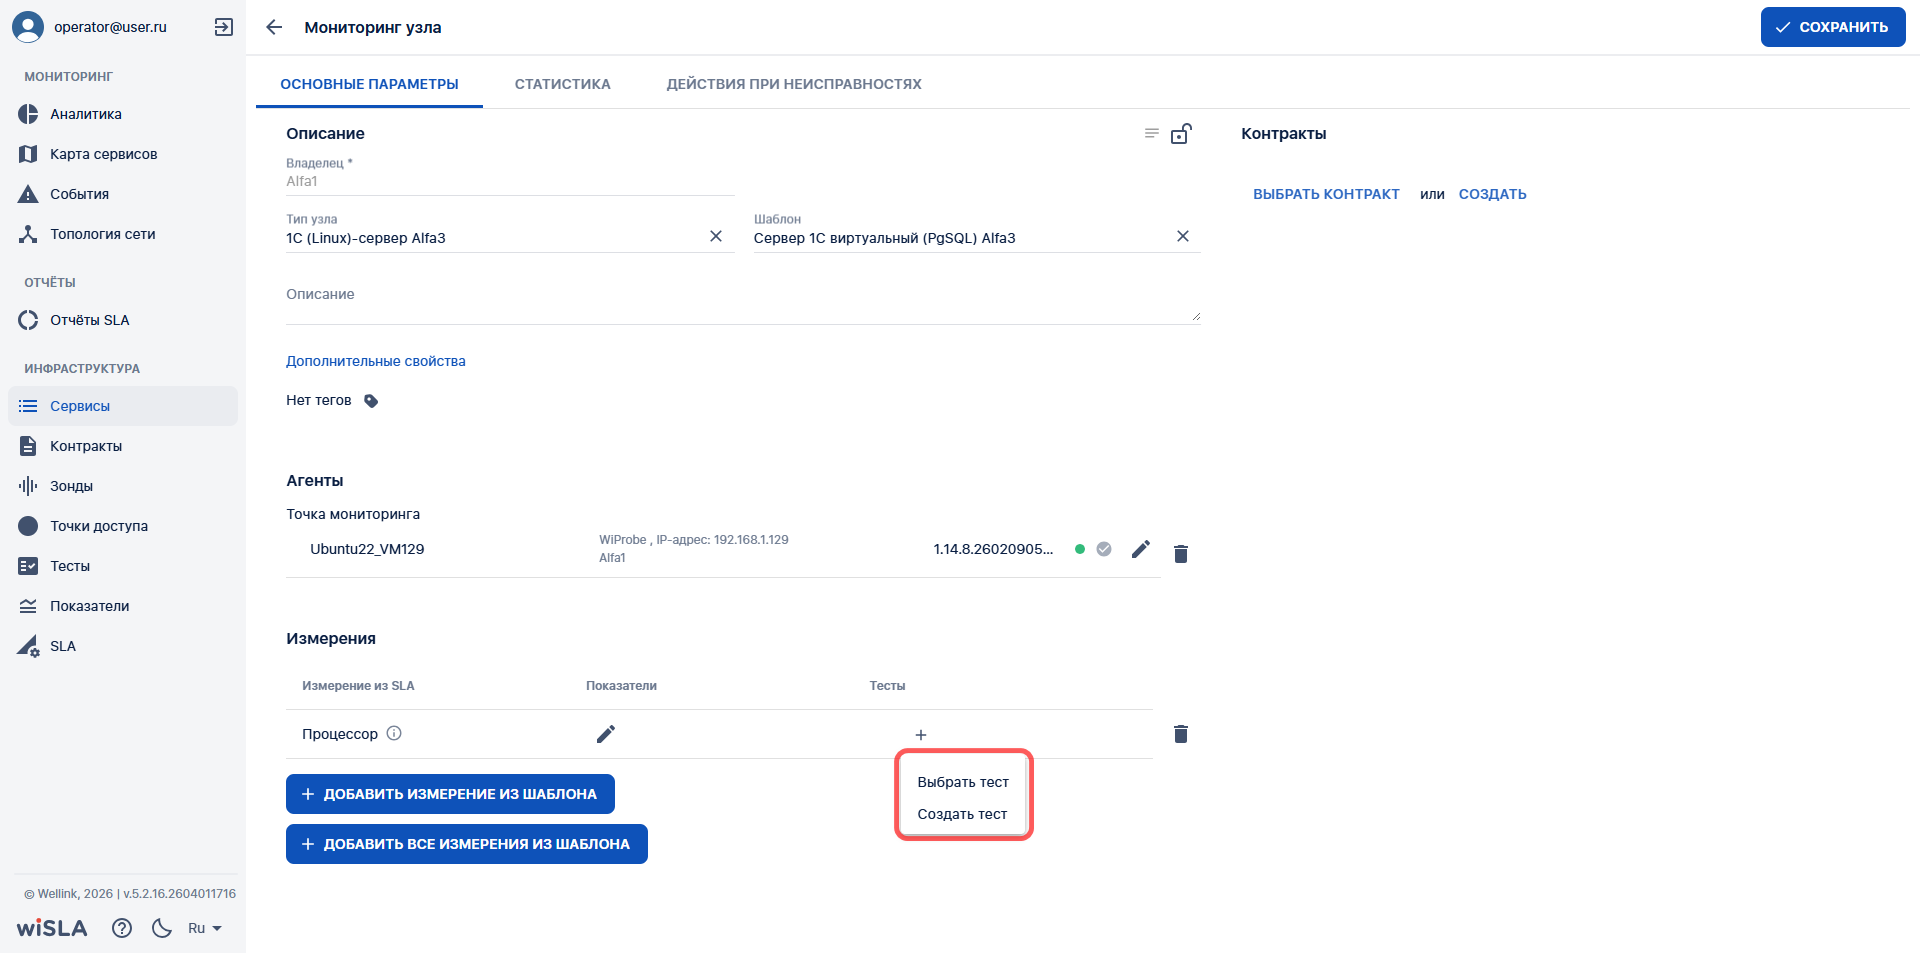Viewport: 1920px width, 953px height.
Task: Click Добавить измерение из шаблона button
Action: point(450,794)
